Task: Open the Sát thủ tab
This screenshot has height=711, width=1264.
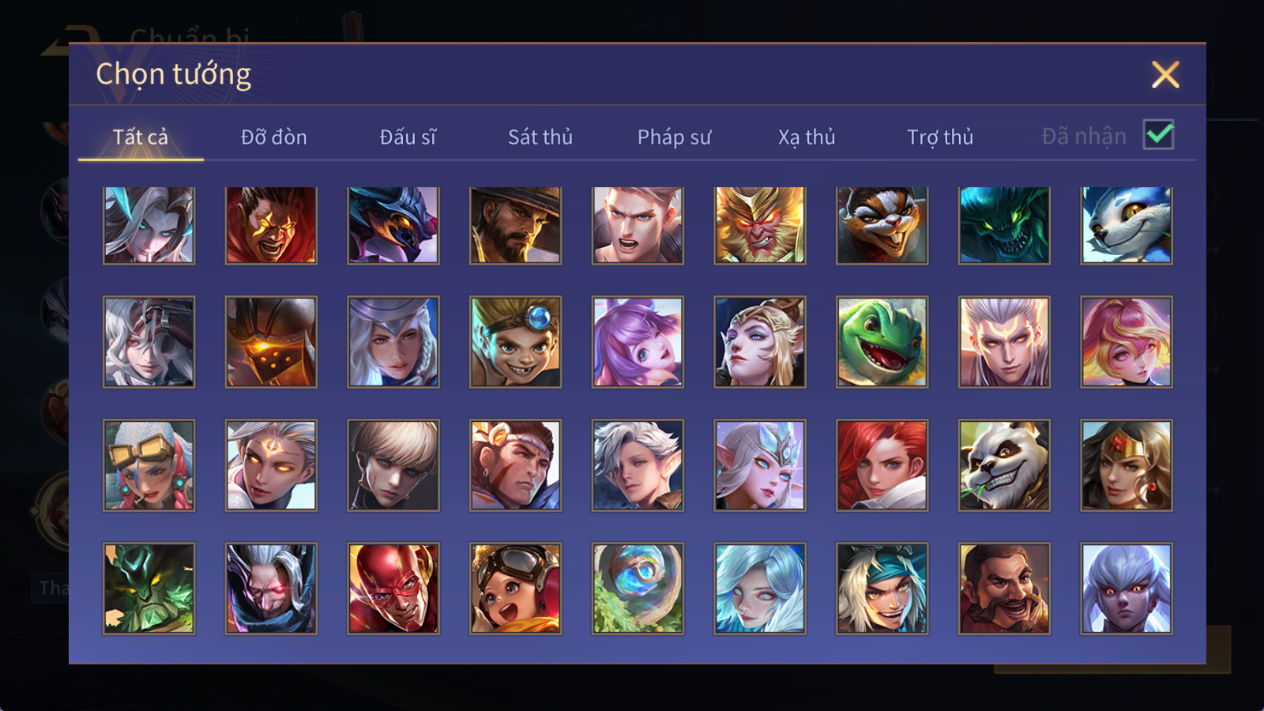Action: pos(540,137)
